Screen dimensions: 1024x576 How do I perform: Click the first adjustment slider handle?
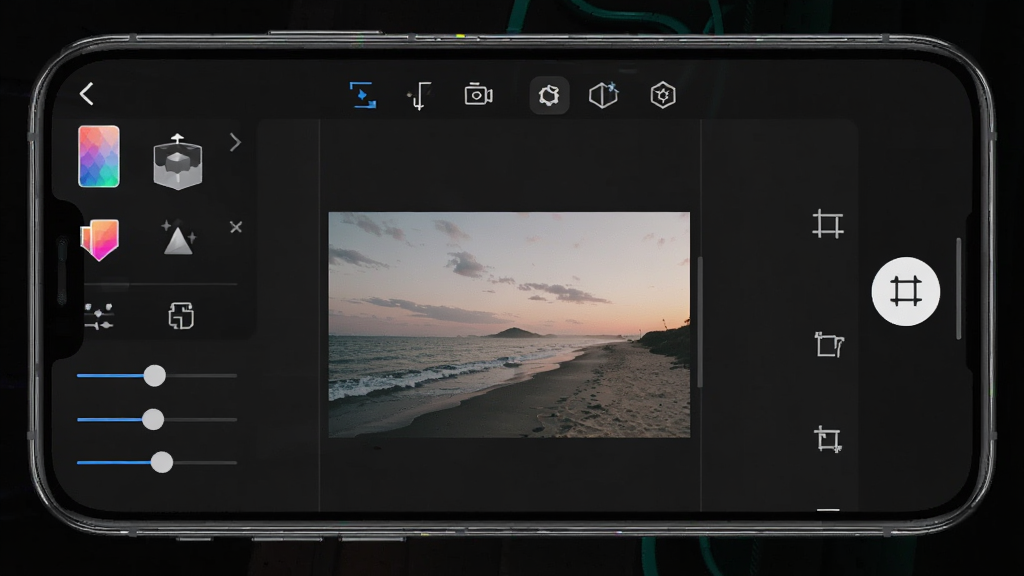click(155, 376)
